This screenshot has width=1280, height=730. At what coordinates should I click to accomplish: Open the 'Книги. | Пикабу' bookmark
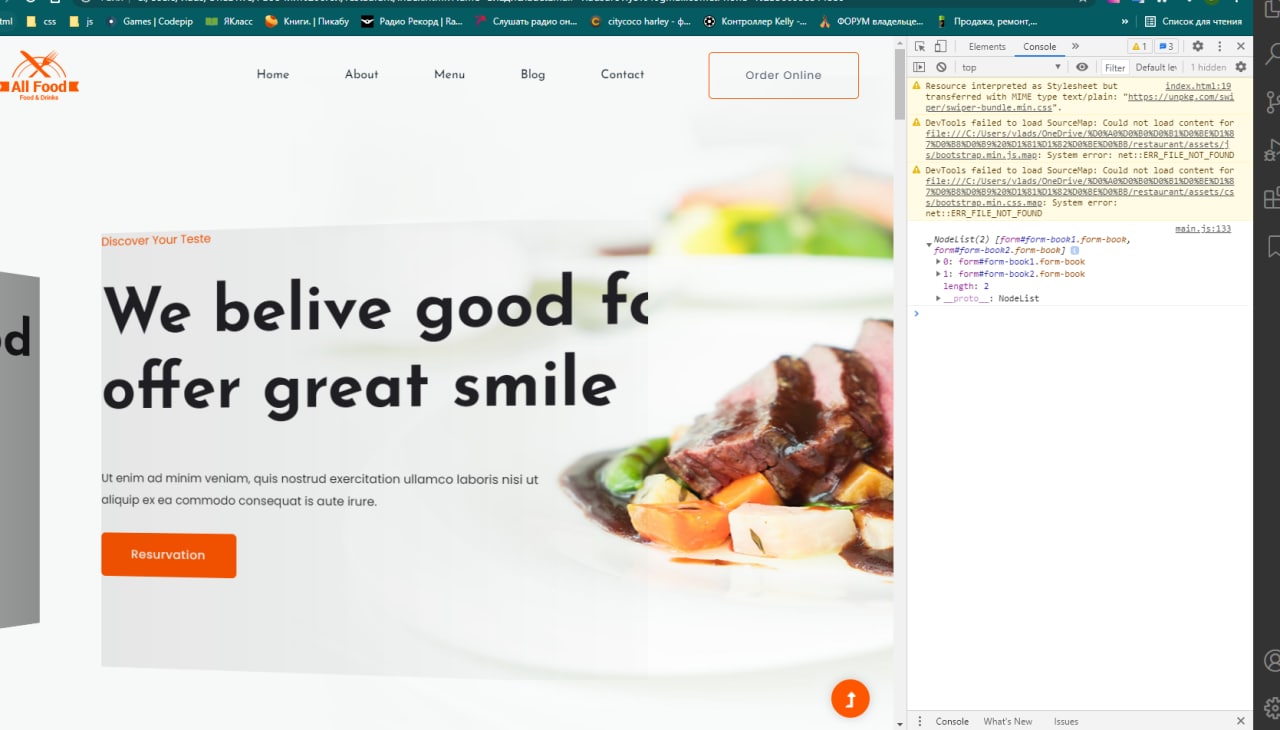307,21
